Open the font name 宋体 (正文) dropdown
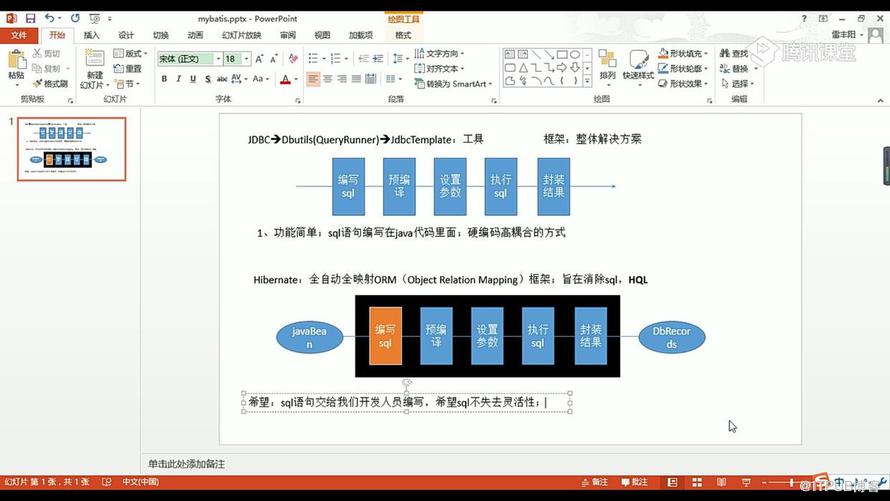 (218, 58)
